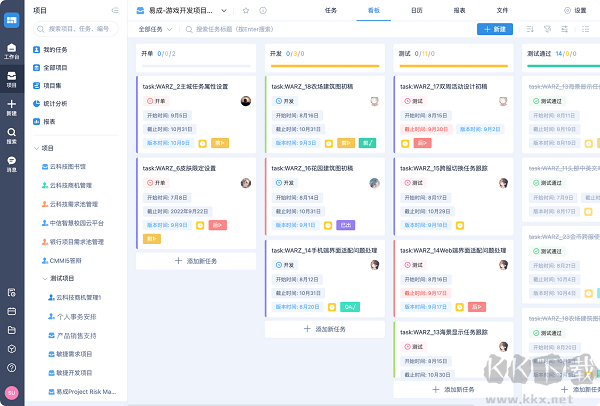The image size is (600, 406).
Task: Open the 敏捷开发项目 project
Action: [70, 373]
